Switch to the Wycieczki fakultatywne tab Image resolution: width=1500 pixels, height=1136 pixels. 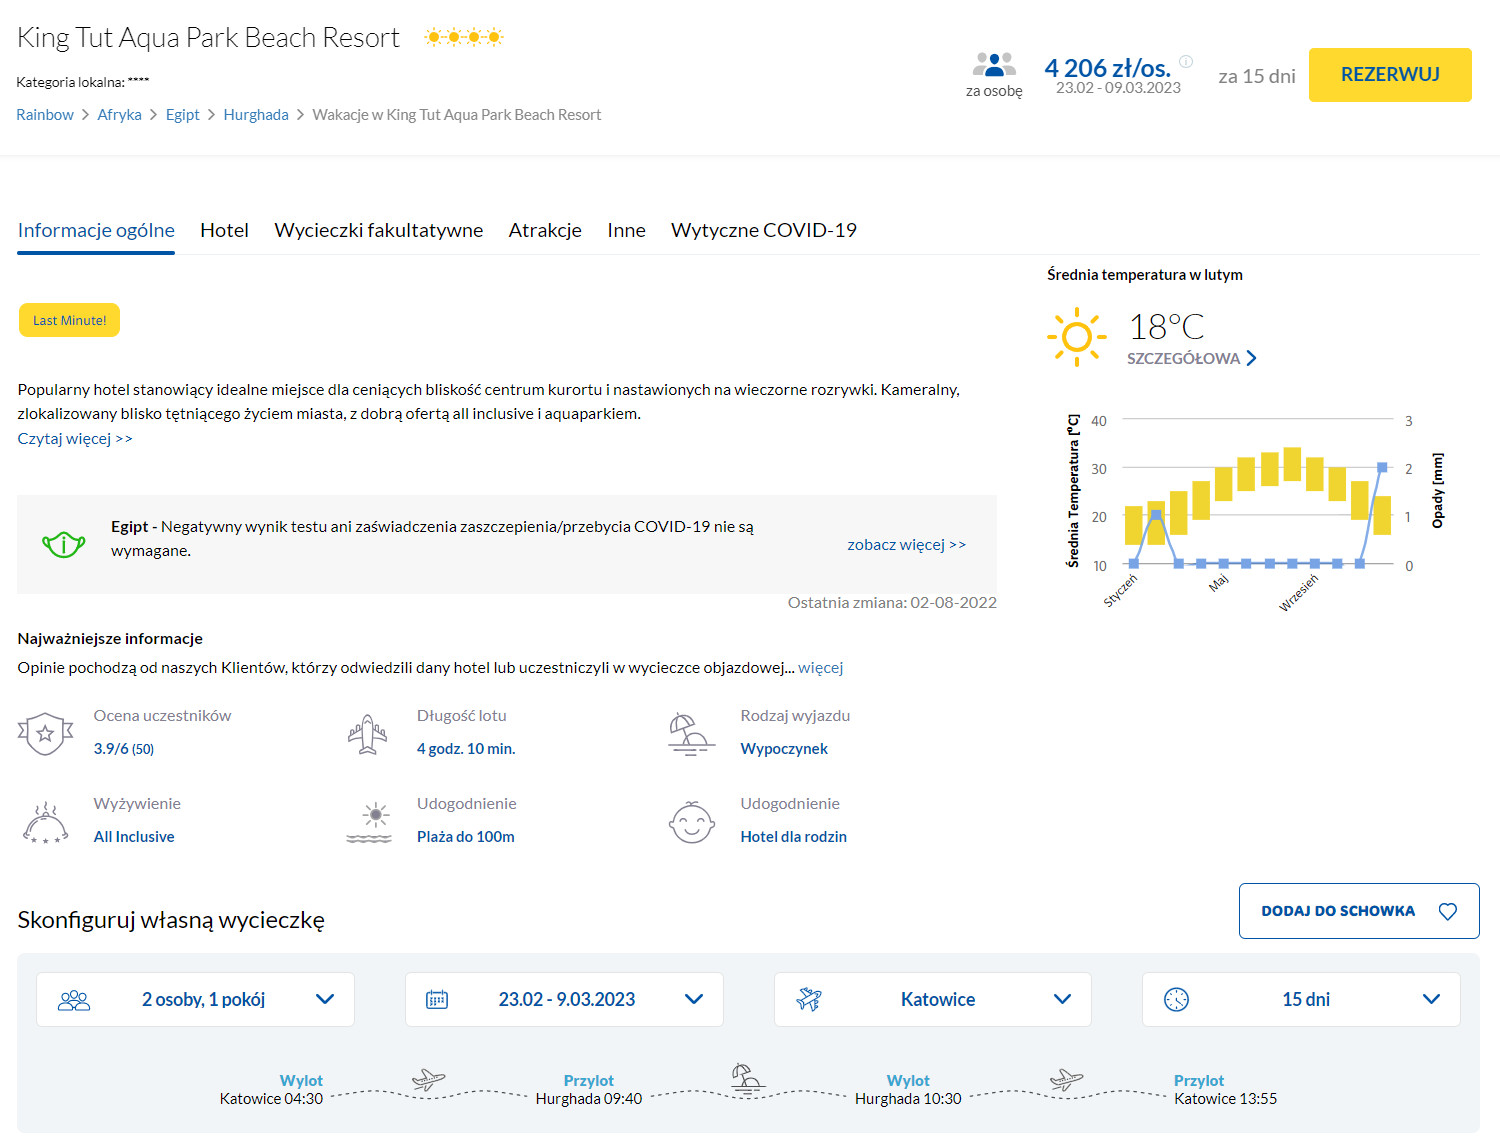point(378,230)
